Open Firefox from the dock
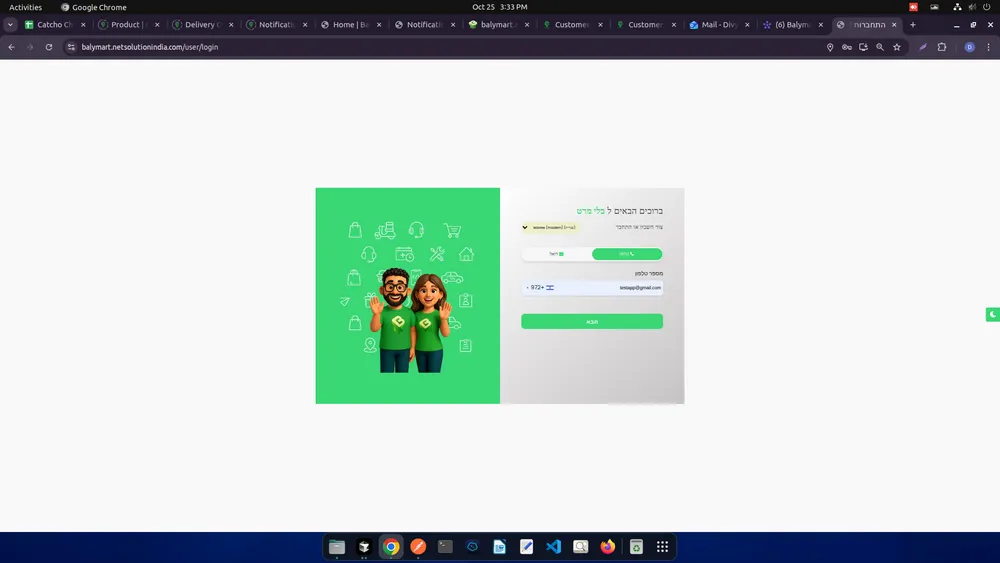 pyautogui.click(x=608, y=547)
